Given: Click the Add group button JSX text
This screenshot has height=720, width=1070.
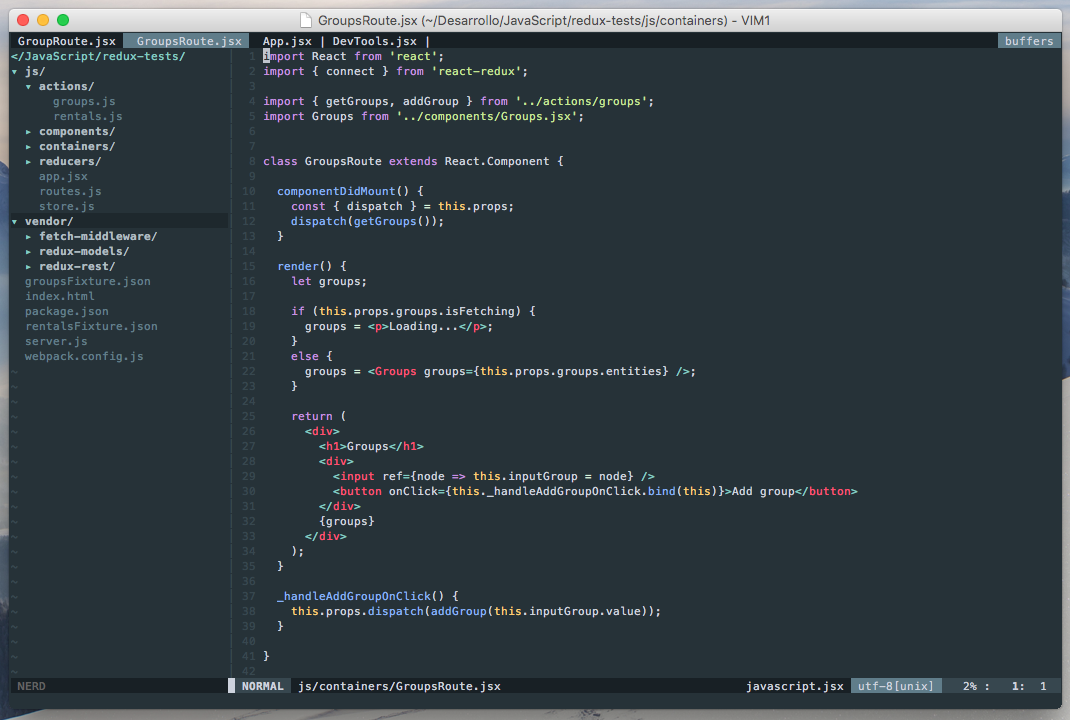Looking at the screenshot, I should click(x=763, y=492).
